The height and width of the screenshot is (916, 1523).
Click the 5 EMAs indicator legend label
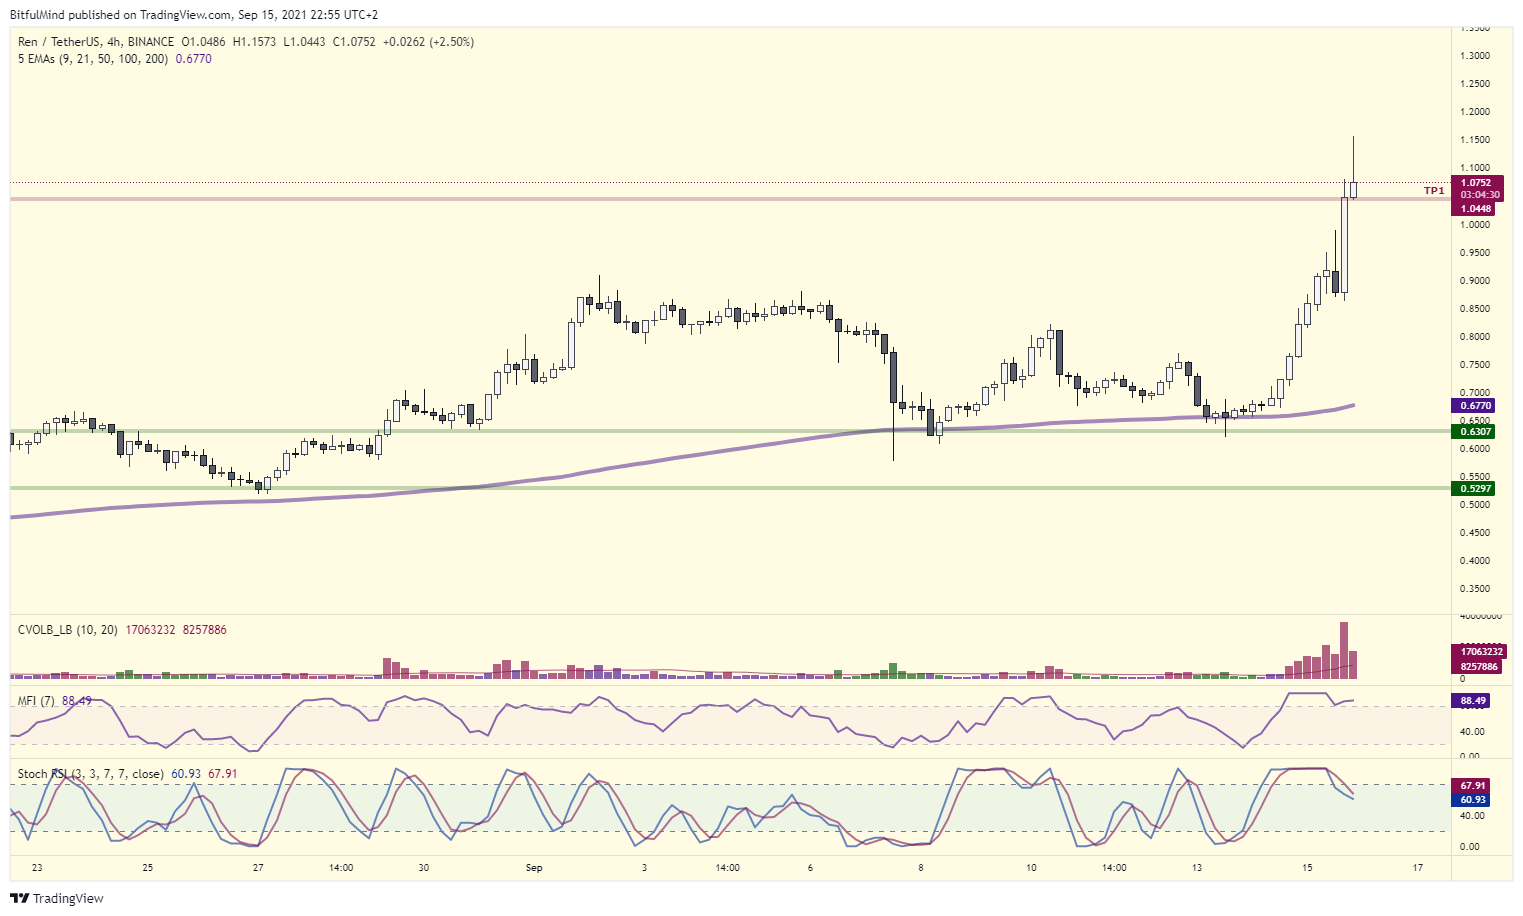(93, 59)
